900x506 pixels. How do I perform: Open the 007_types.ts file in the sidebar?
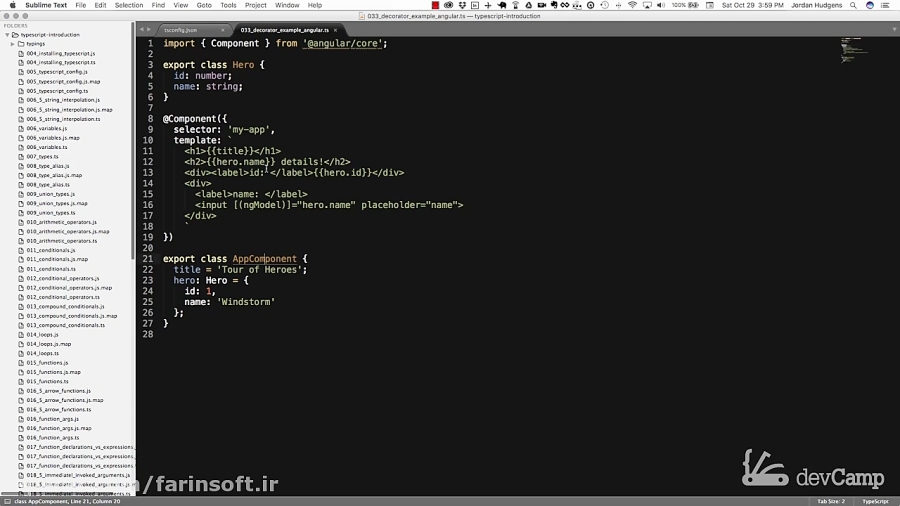click(42, 157)
